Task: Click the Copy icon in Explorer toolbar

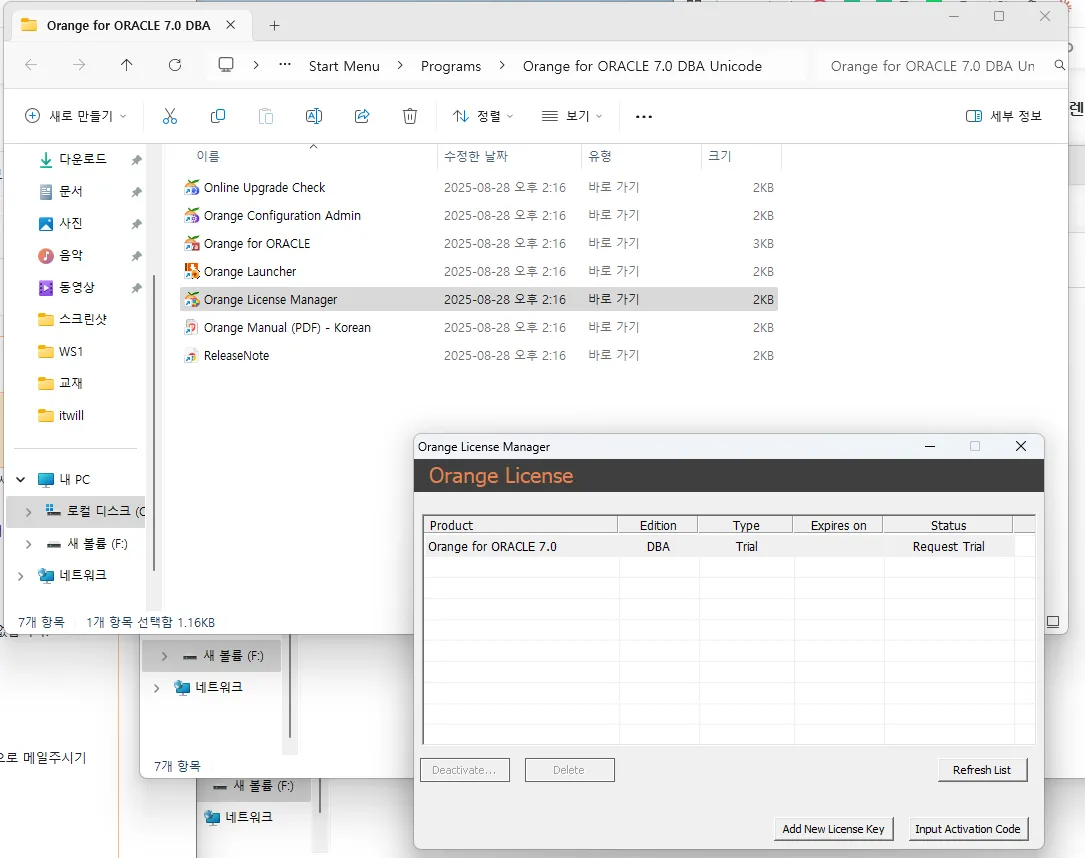Action: point(218,116)
